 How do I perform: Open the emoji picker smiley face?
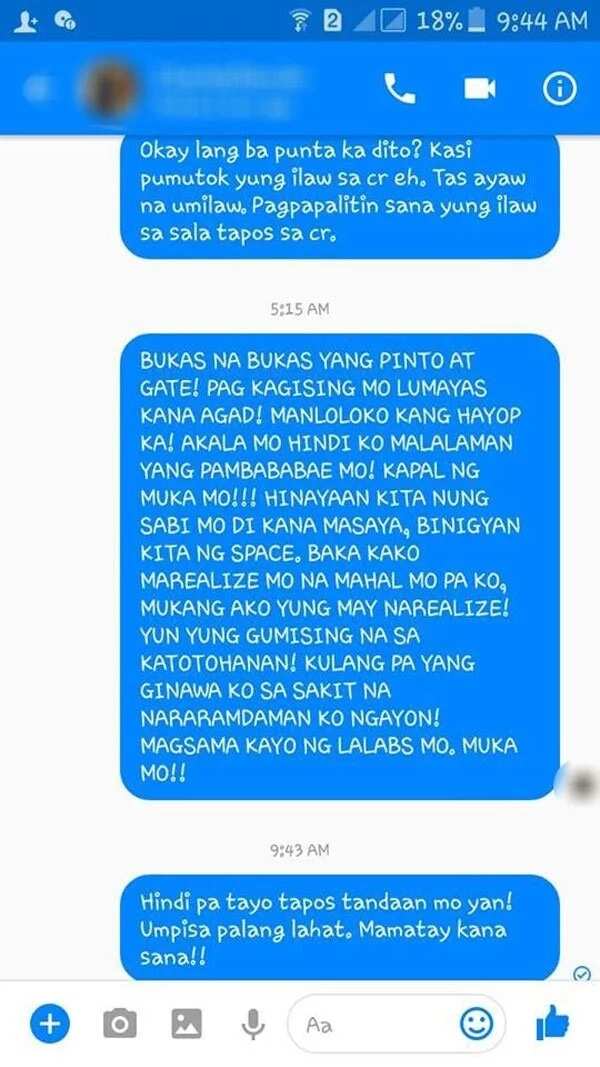[476, 1023]
